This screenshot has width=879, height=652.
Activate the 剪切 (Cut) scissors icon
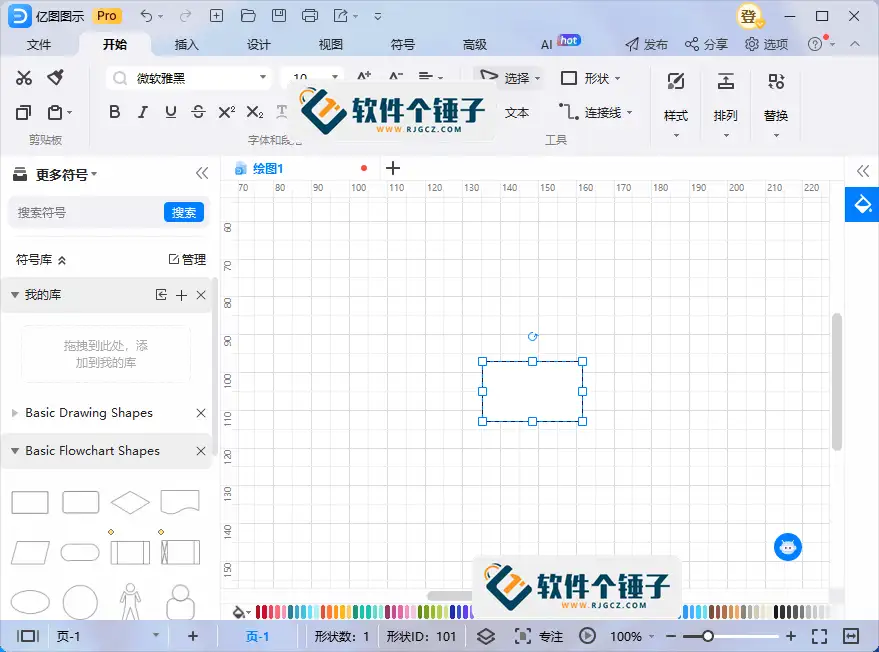tap(24, 77)
